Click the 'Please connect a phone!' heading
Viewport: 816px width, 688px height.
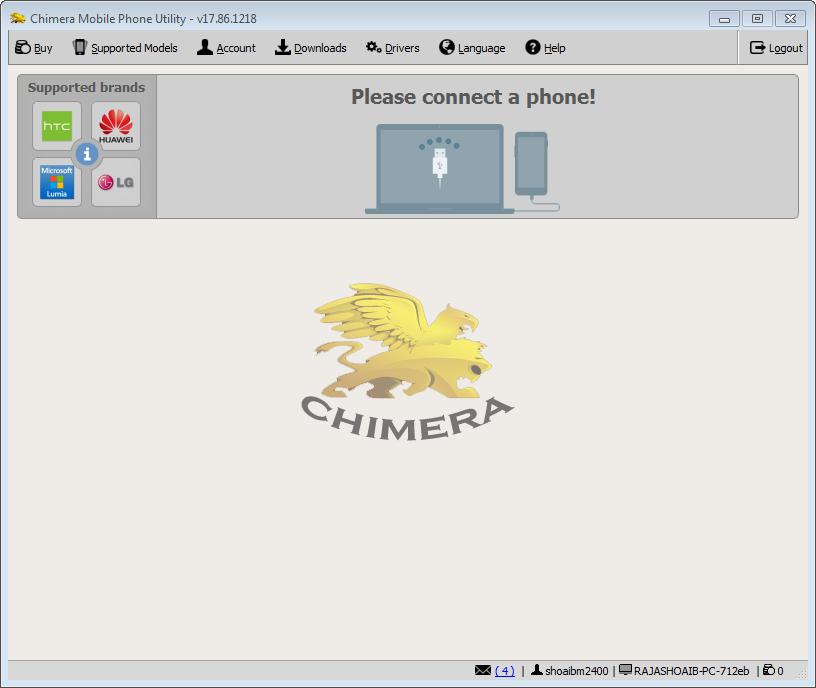[x=473, y=97]
